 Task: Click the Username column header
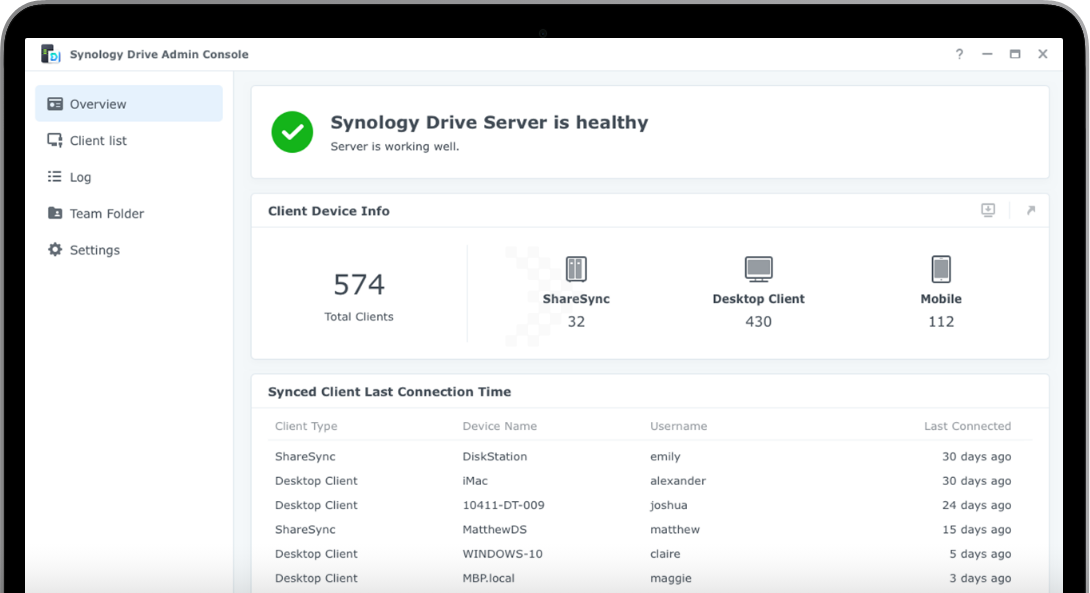(678, 426)
